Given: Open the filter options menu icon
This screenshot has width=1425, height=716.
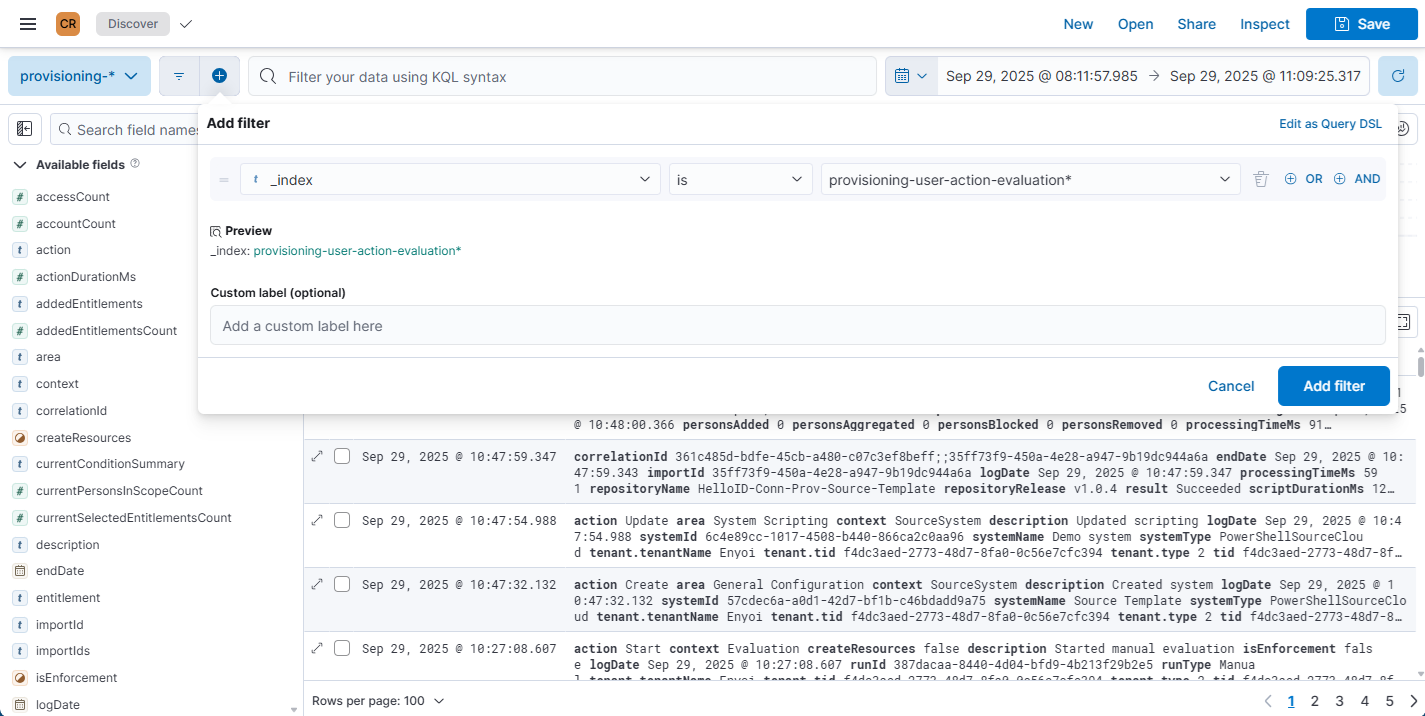Looking at the screenshot, I should tap(179, 76).
